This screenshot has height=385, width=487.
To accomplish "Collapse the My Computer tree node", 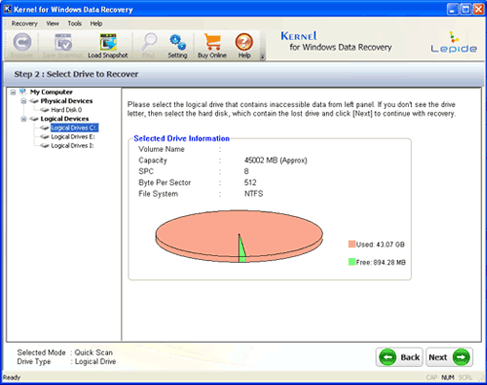I will (13, 92).
